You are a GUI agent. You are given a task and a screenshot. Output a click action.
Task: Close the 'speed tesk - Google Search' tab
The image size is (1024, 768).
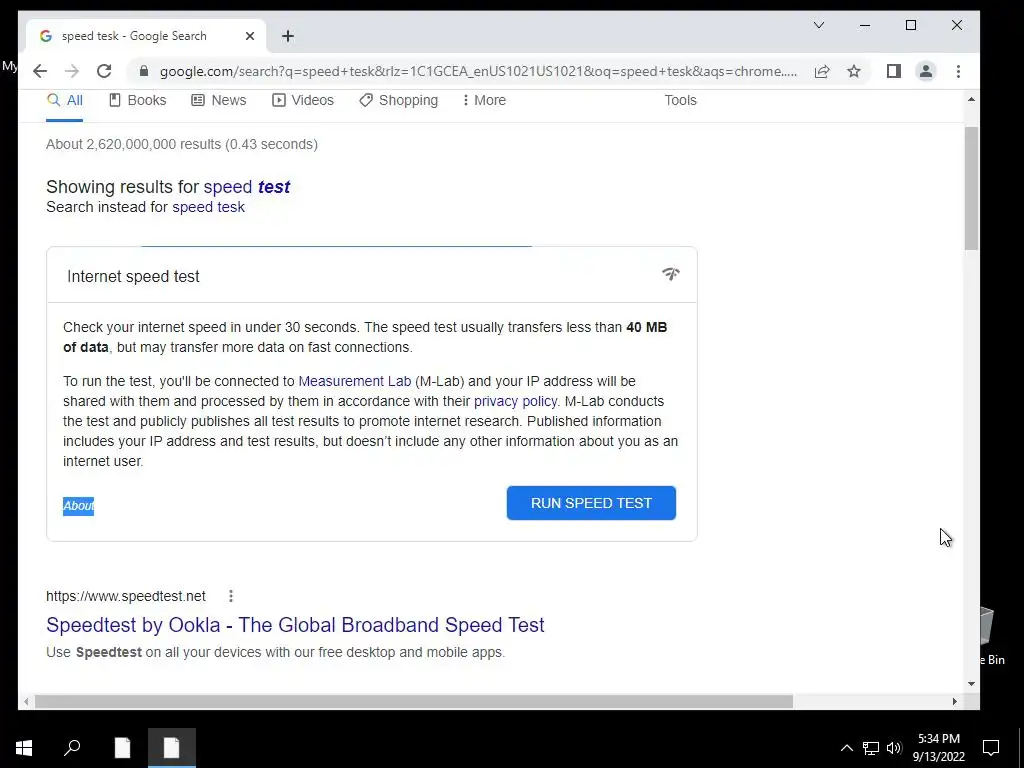click(x=249, y=36)
